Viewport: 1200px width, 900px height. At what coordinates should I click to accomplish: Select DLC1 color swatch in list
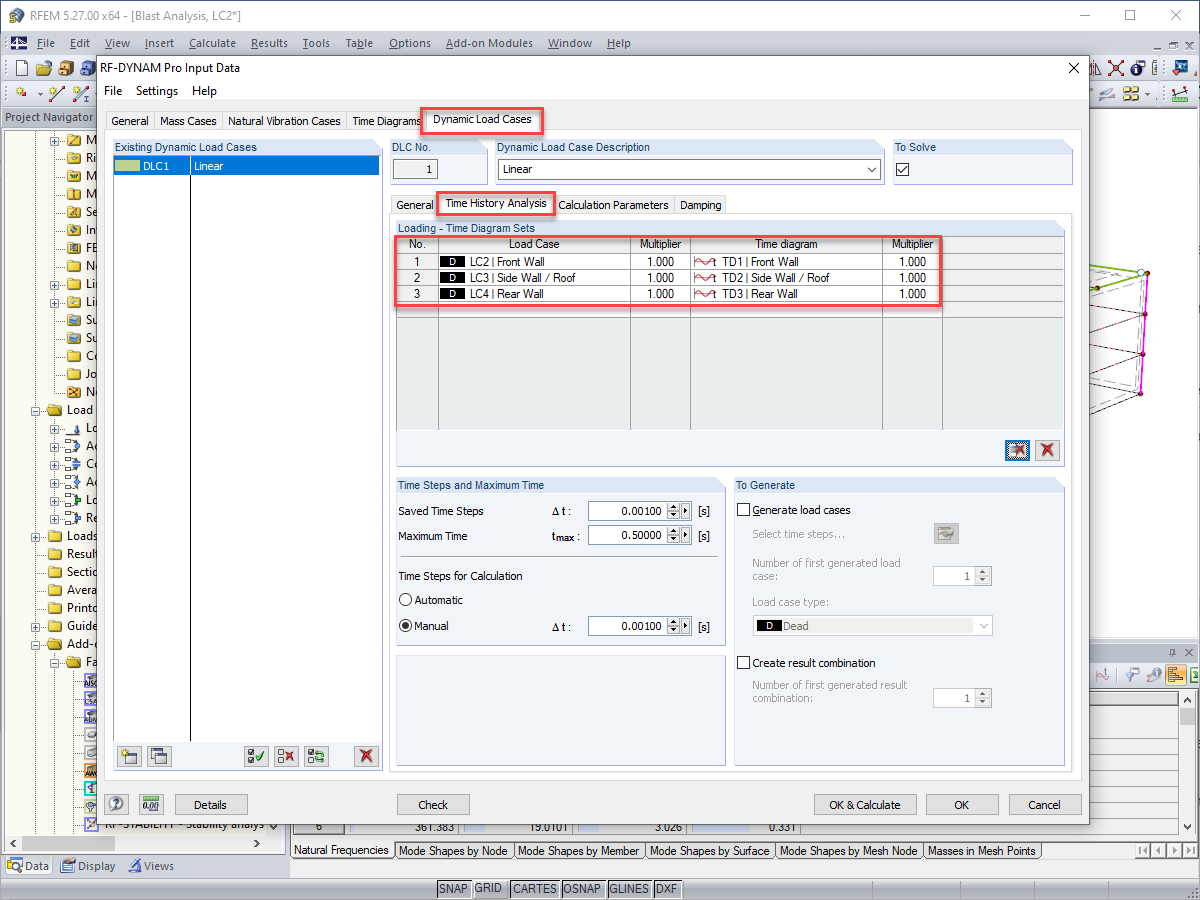(127, 166)
